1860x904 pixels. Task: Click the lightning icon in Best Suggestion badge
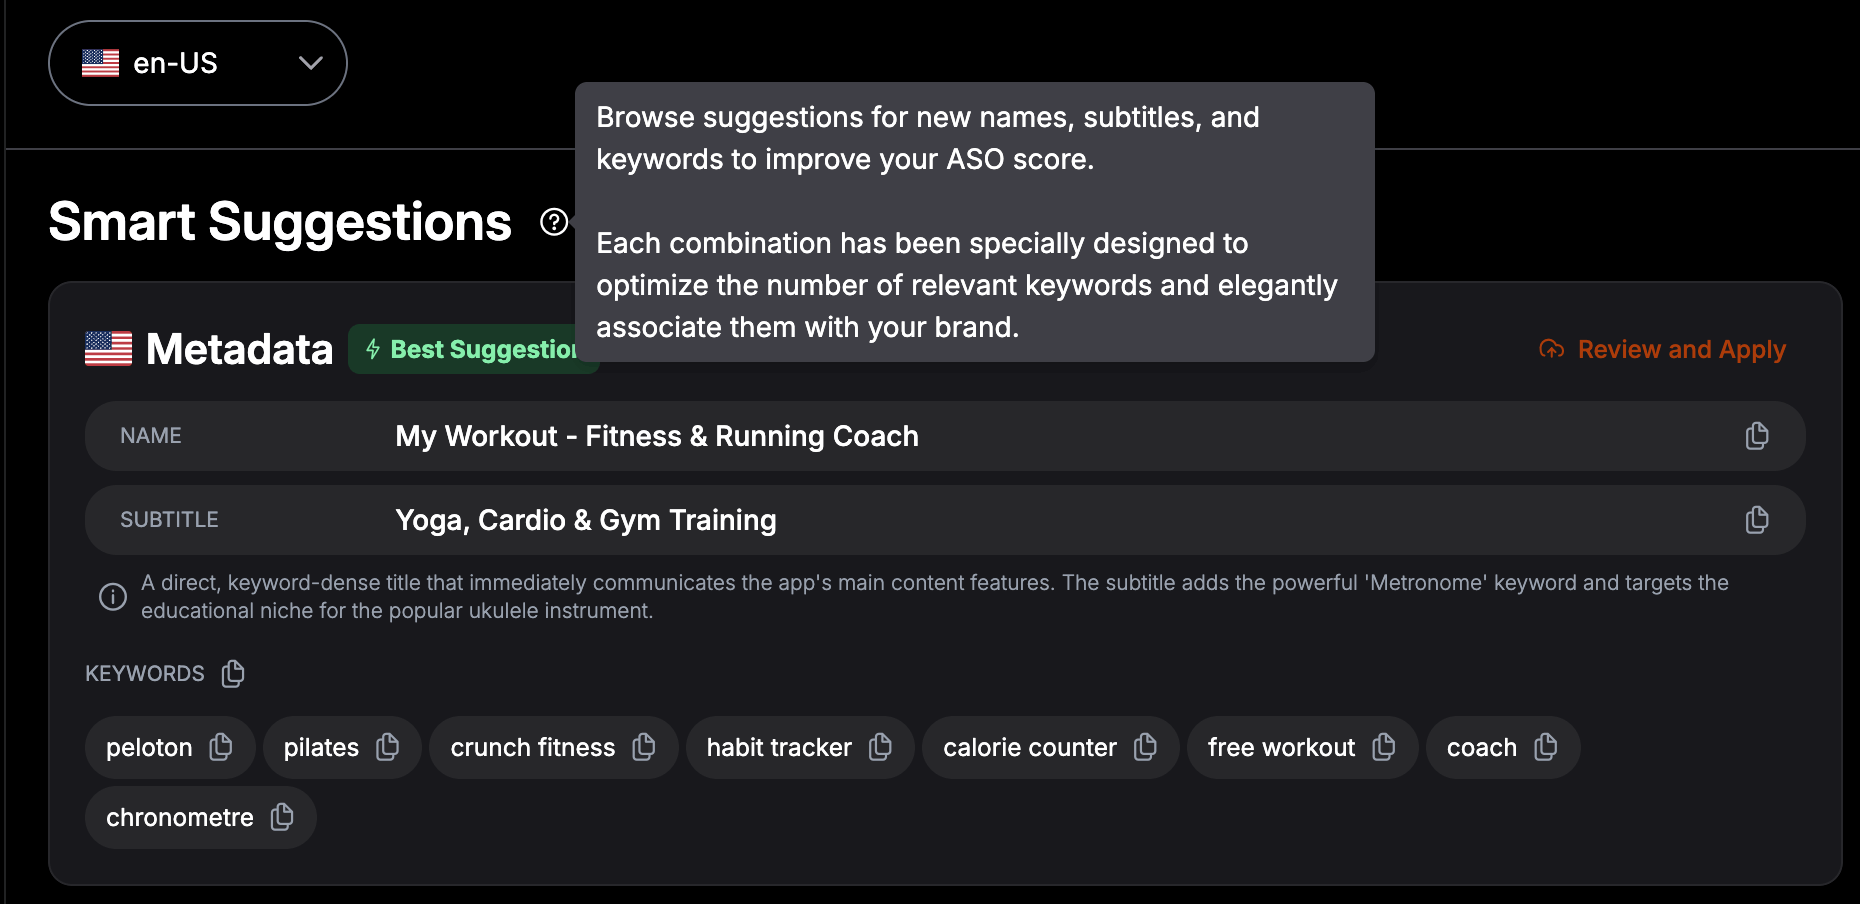pyautogui.click(x=372, y=349)
